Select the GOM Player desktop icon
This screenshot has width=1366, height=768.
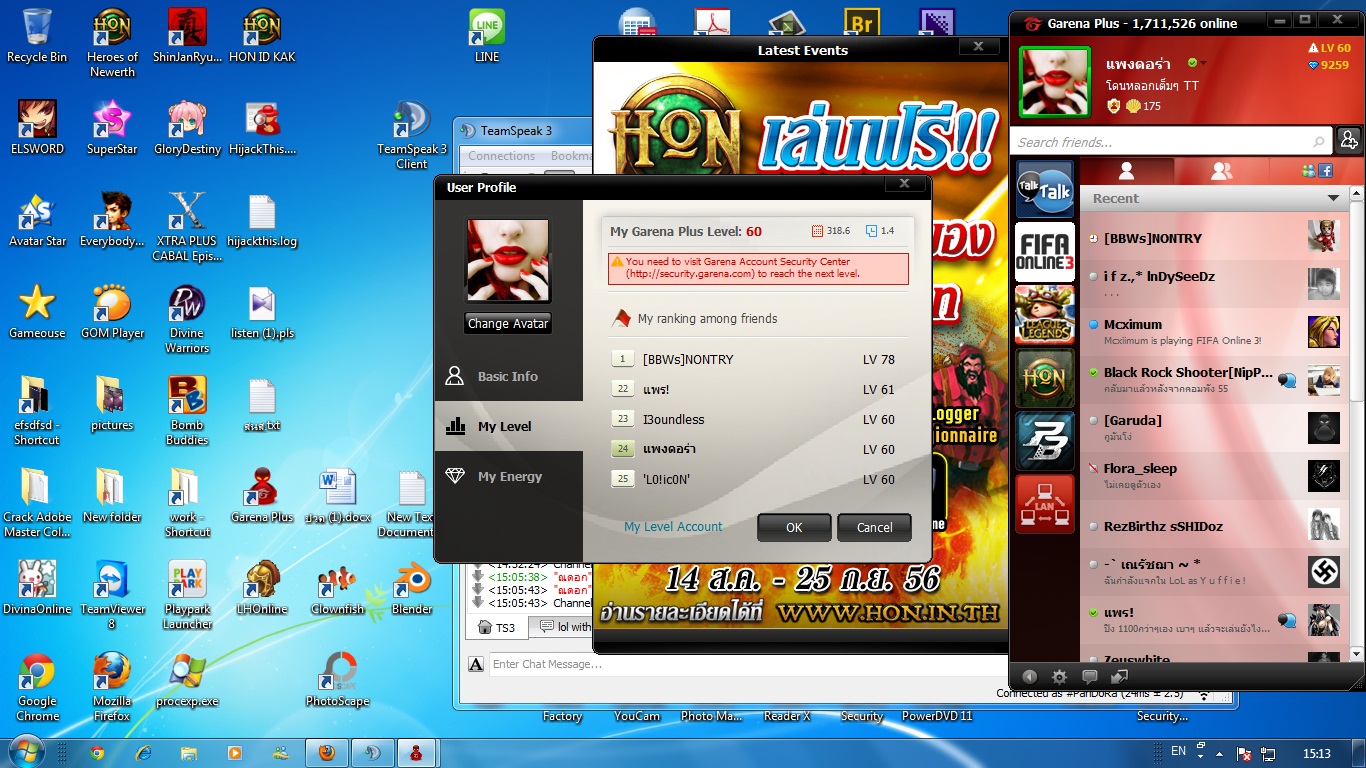tap(112, 311)
